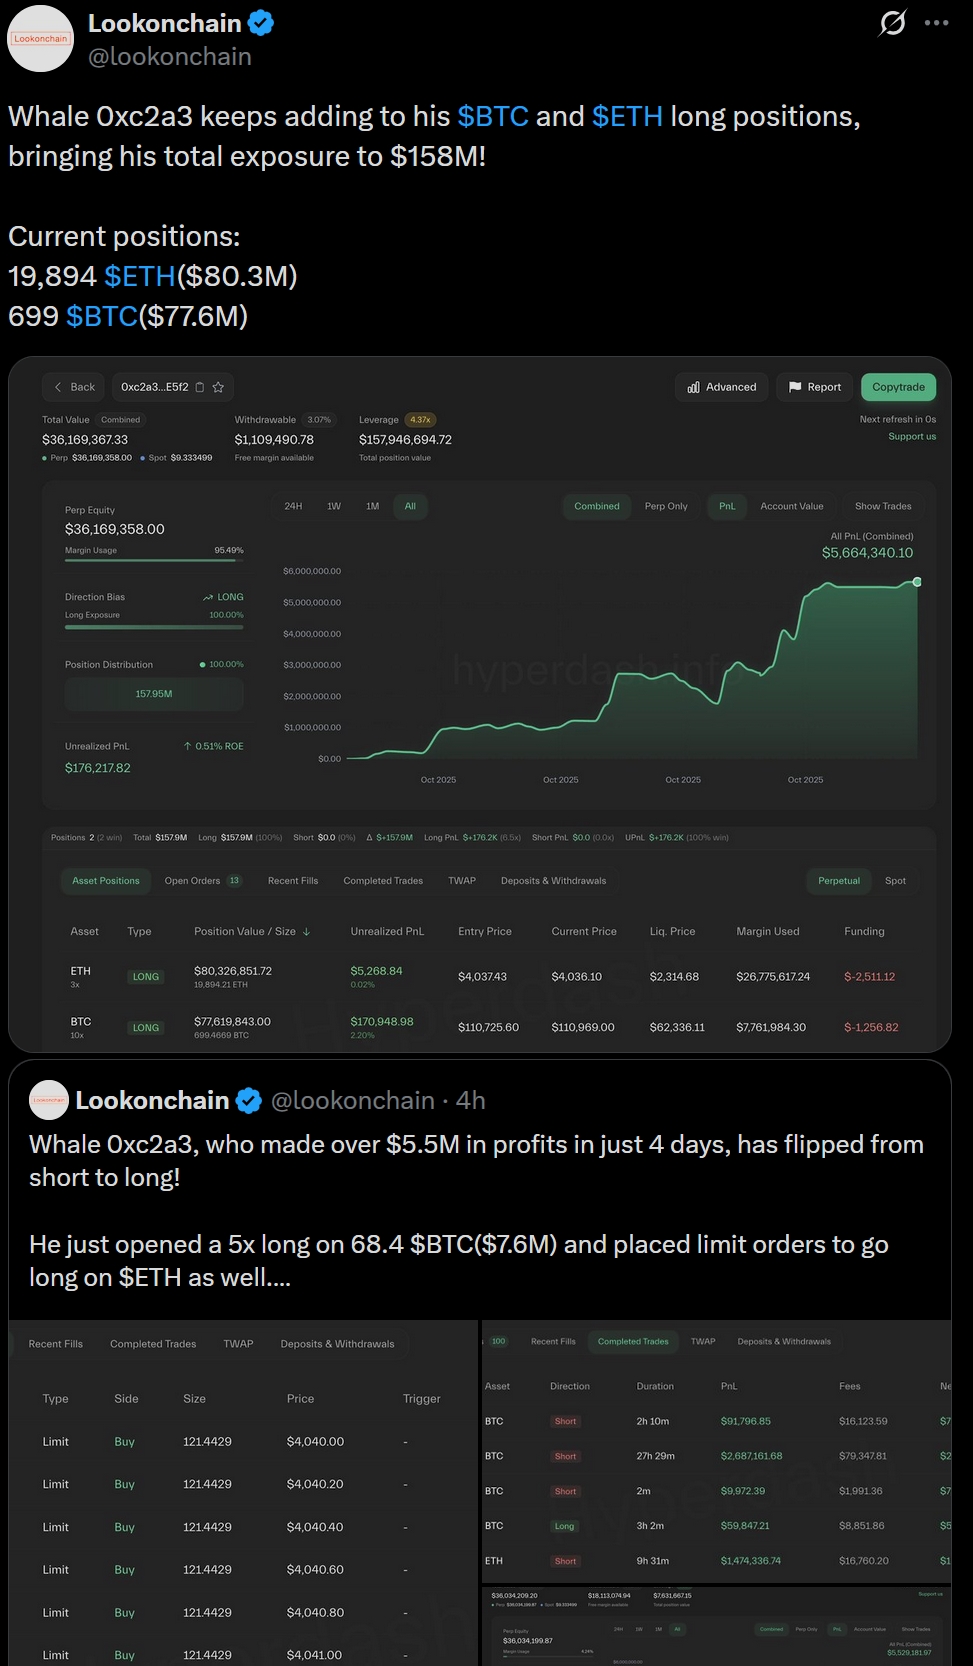Switch the chart to Perp Only
The image size is (973, 1666).
666,506
